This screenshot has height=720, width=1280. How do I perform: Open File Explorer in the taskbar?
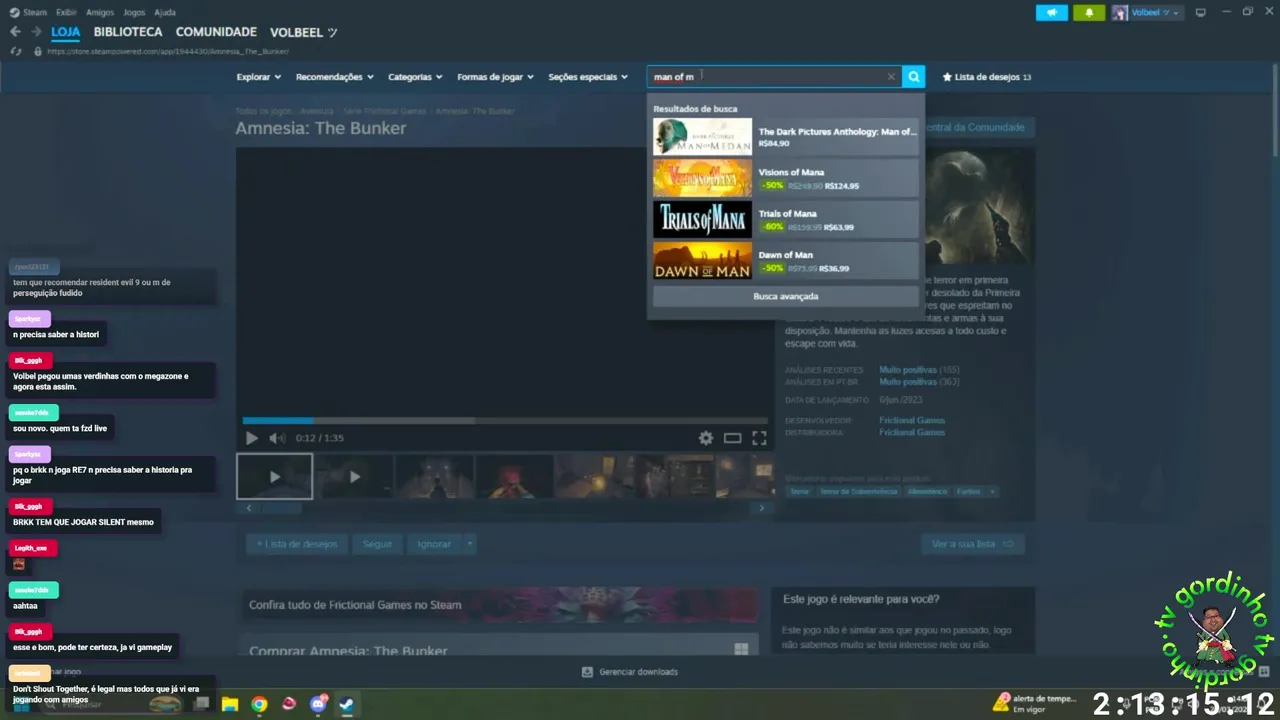[x=230, y=704]
